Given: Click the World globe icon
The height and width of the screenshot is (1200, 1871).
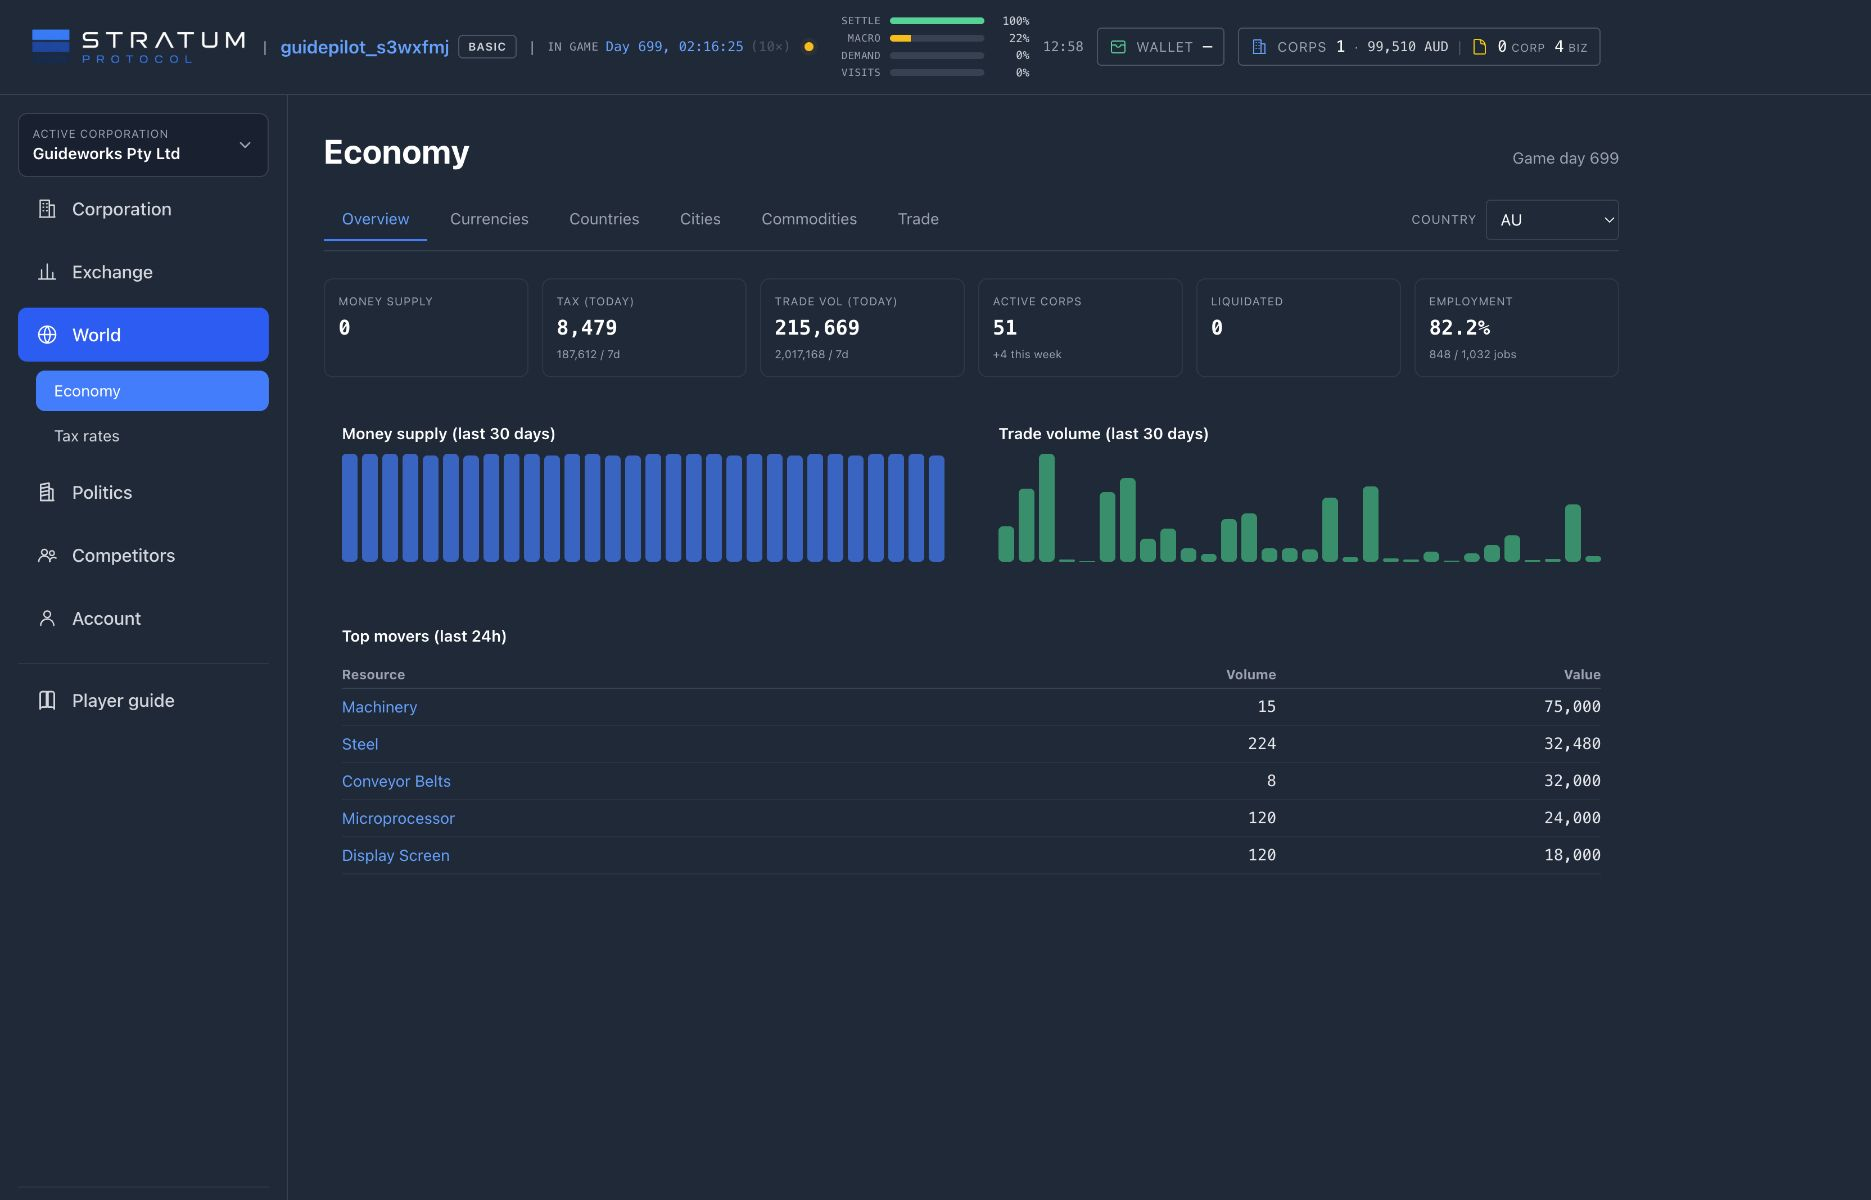Looking at the screenshot, I should 47,335.
